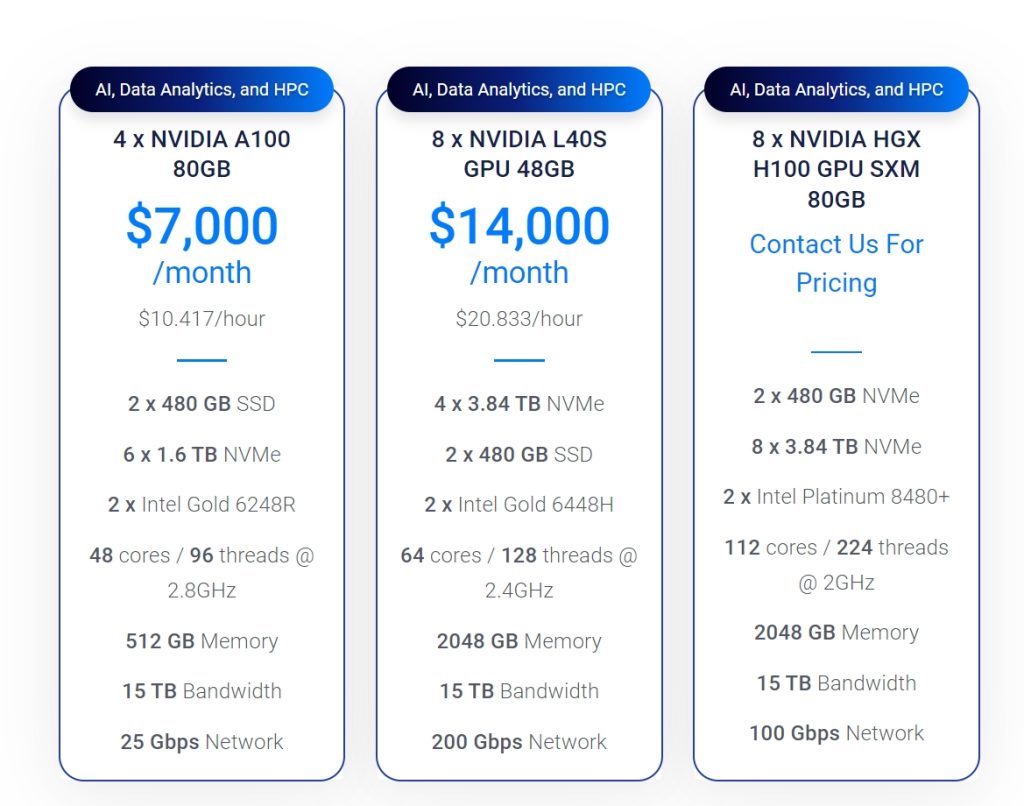Viewport: 1024px width, 806px height.
Task: Select the 8 x NVIDIA L40S GPU 48GB heading
Action: (x=519, y=153)
